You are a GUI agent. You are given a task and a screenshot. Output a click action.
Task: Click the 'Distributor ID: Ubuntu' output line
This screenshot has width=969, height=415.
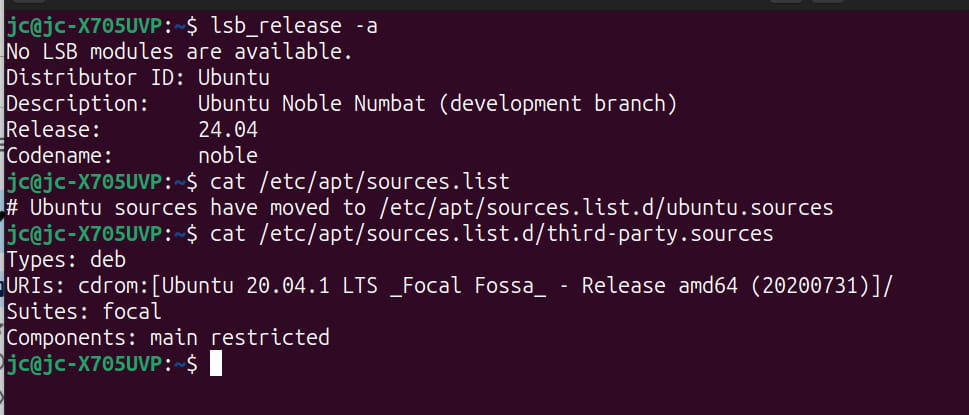click(x=138, y=78)
